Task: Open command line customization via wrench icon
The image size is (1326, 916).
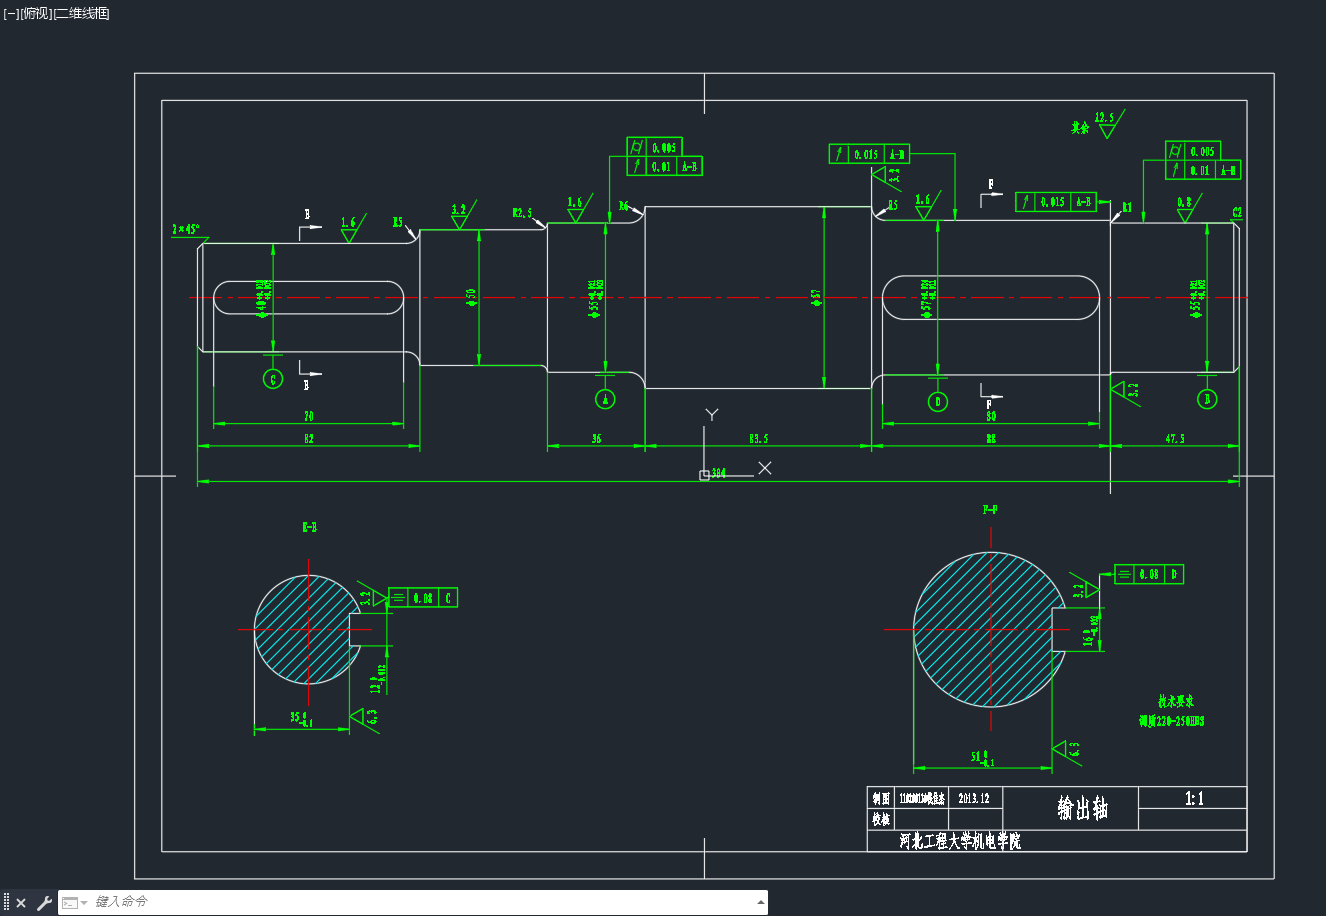Action: (x=44, y=903)
